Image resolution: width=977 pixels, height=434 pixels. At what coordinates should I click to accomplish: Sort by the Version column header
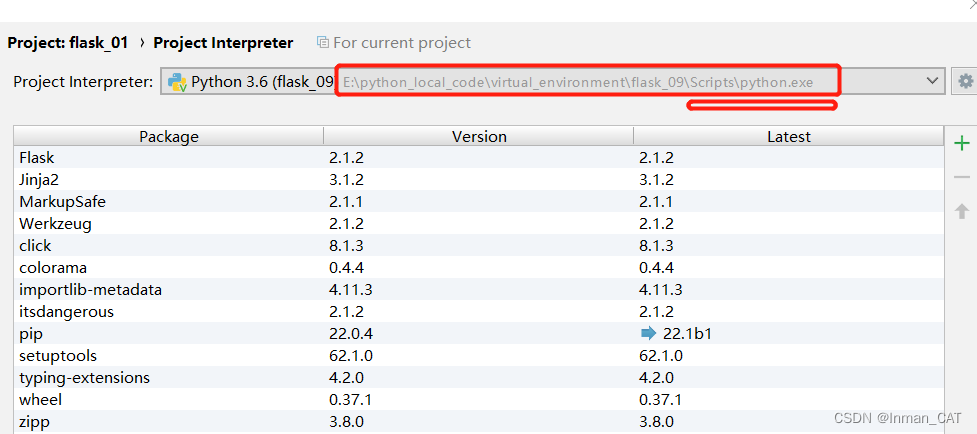point(479,136)
